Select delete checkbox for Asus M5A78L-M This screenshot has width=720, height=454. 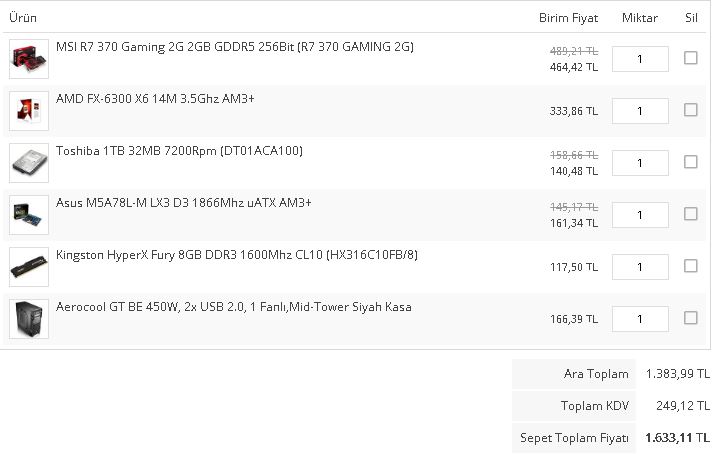pos(690,214)
